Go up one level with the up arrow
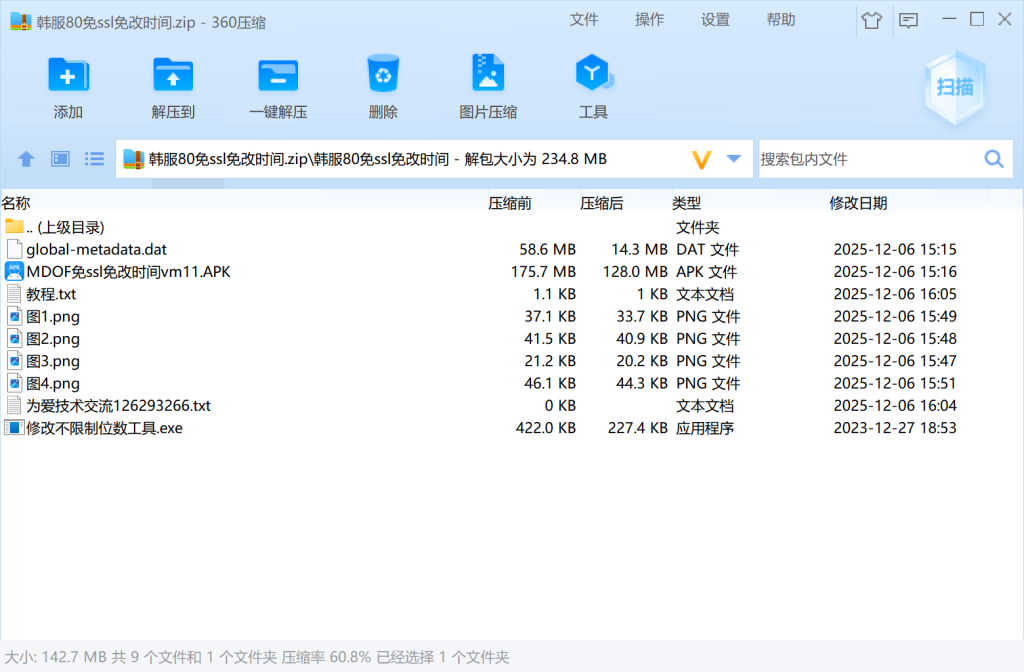 click(x=27, y=159)
